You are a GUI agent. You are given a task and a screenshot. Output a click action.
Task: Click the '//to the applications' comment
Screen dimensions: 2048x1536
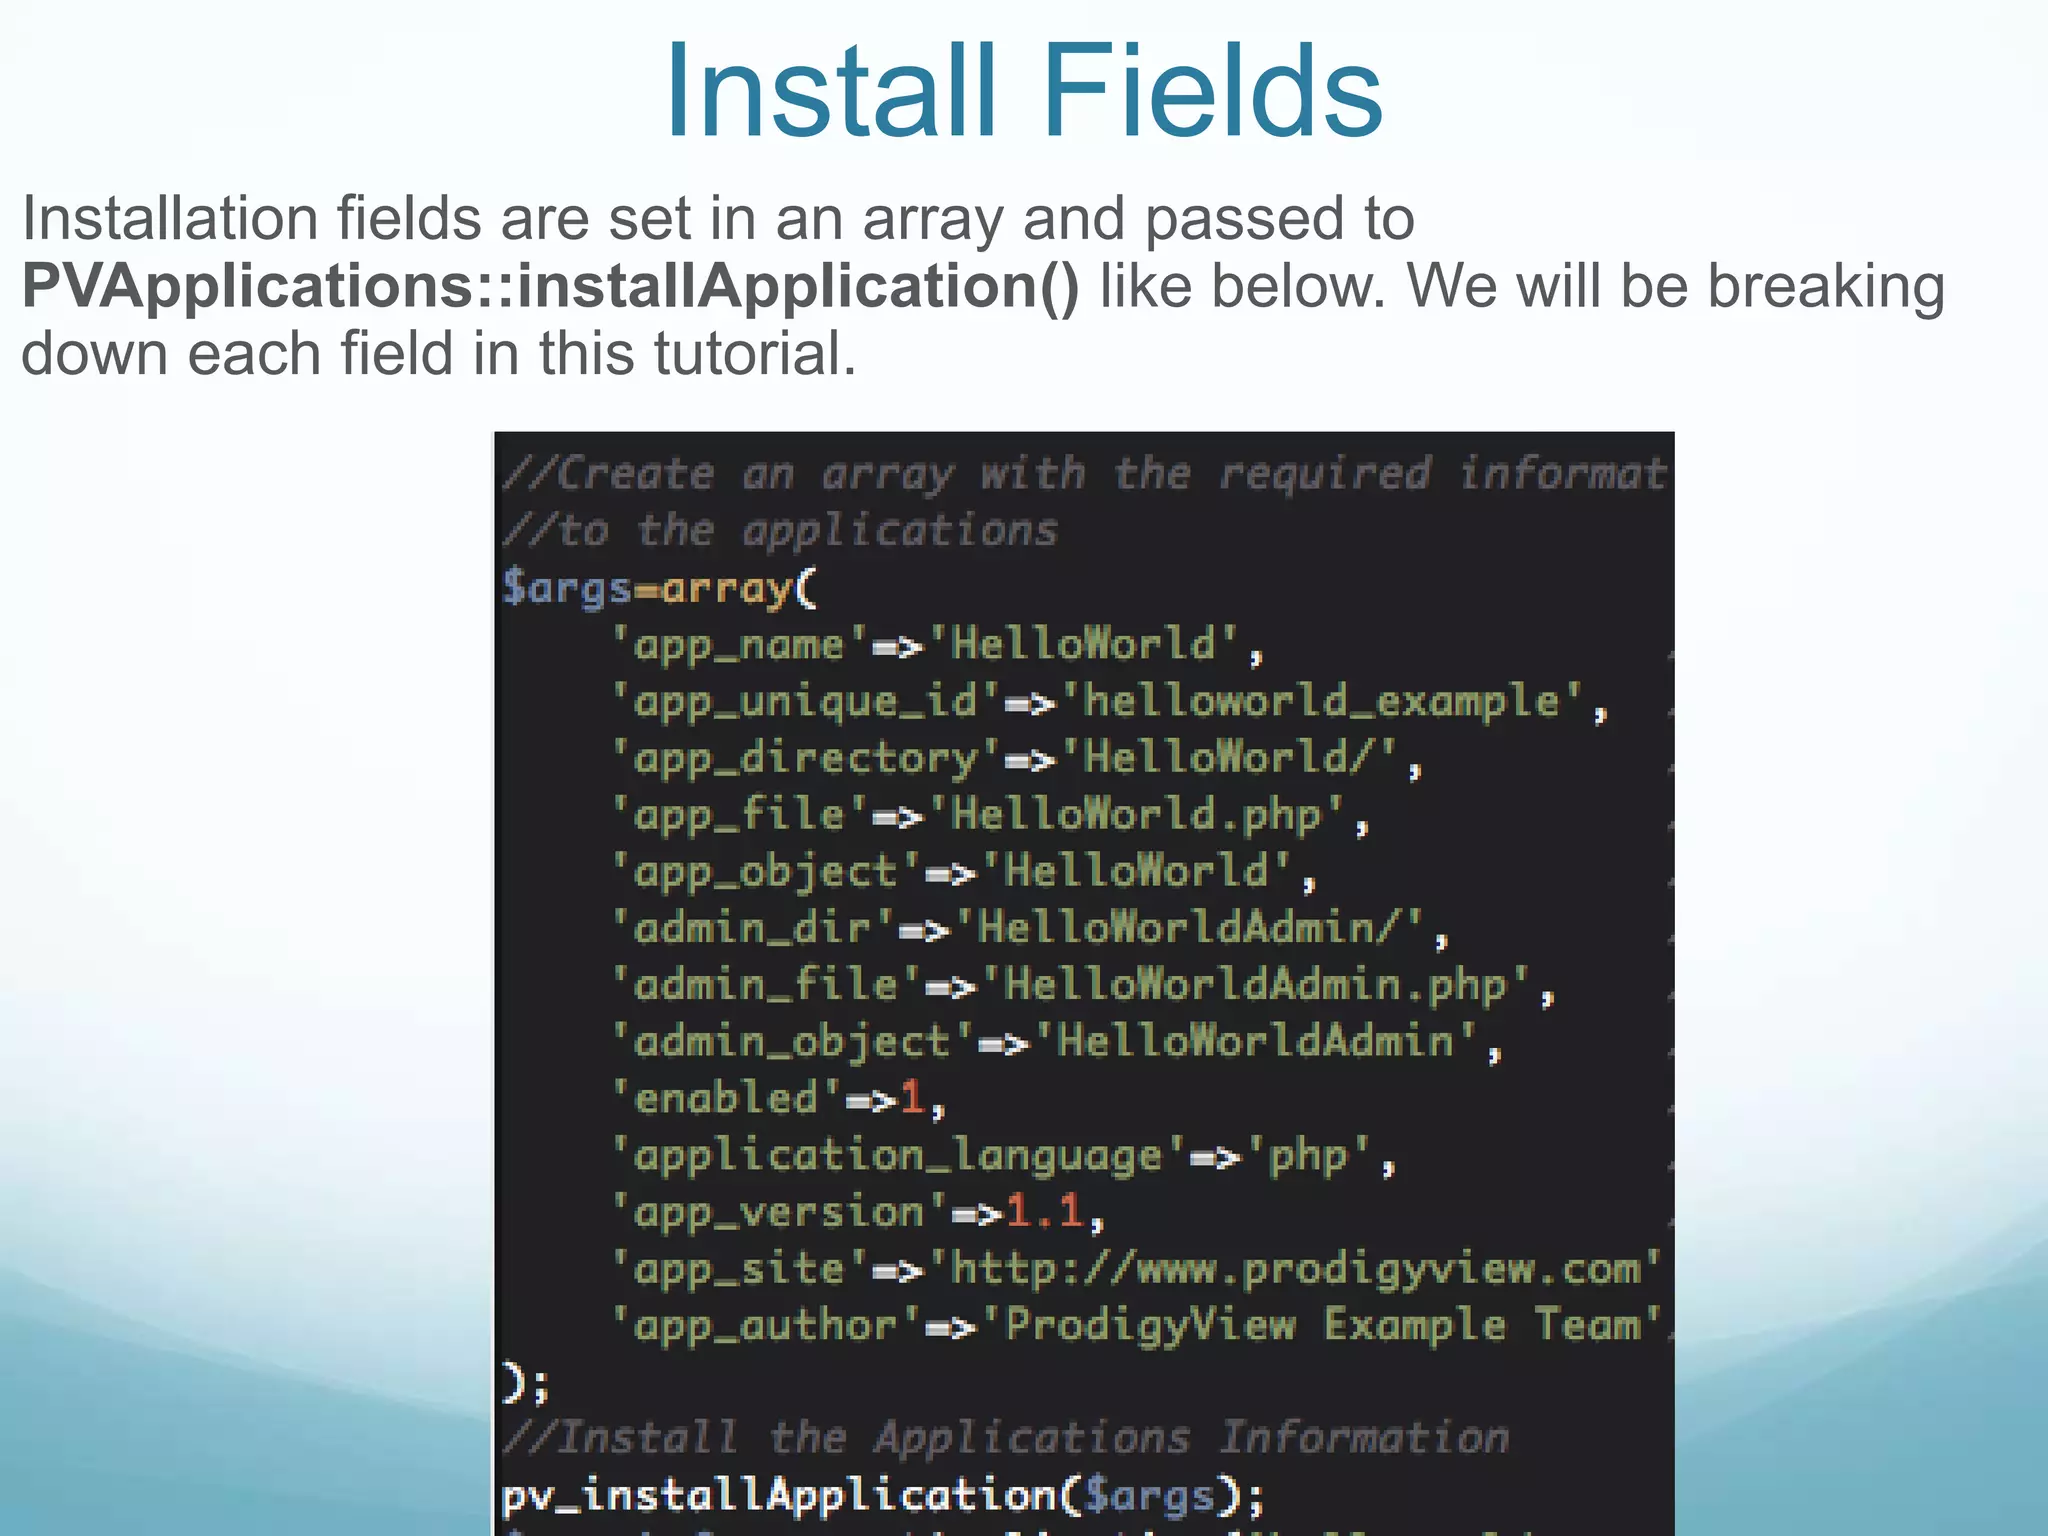tap(779, 530)
